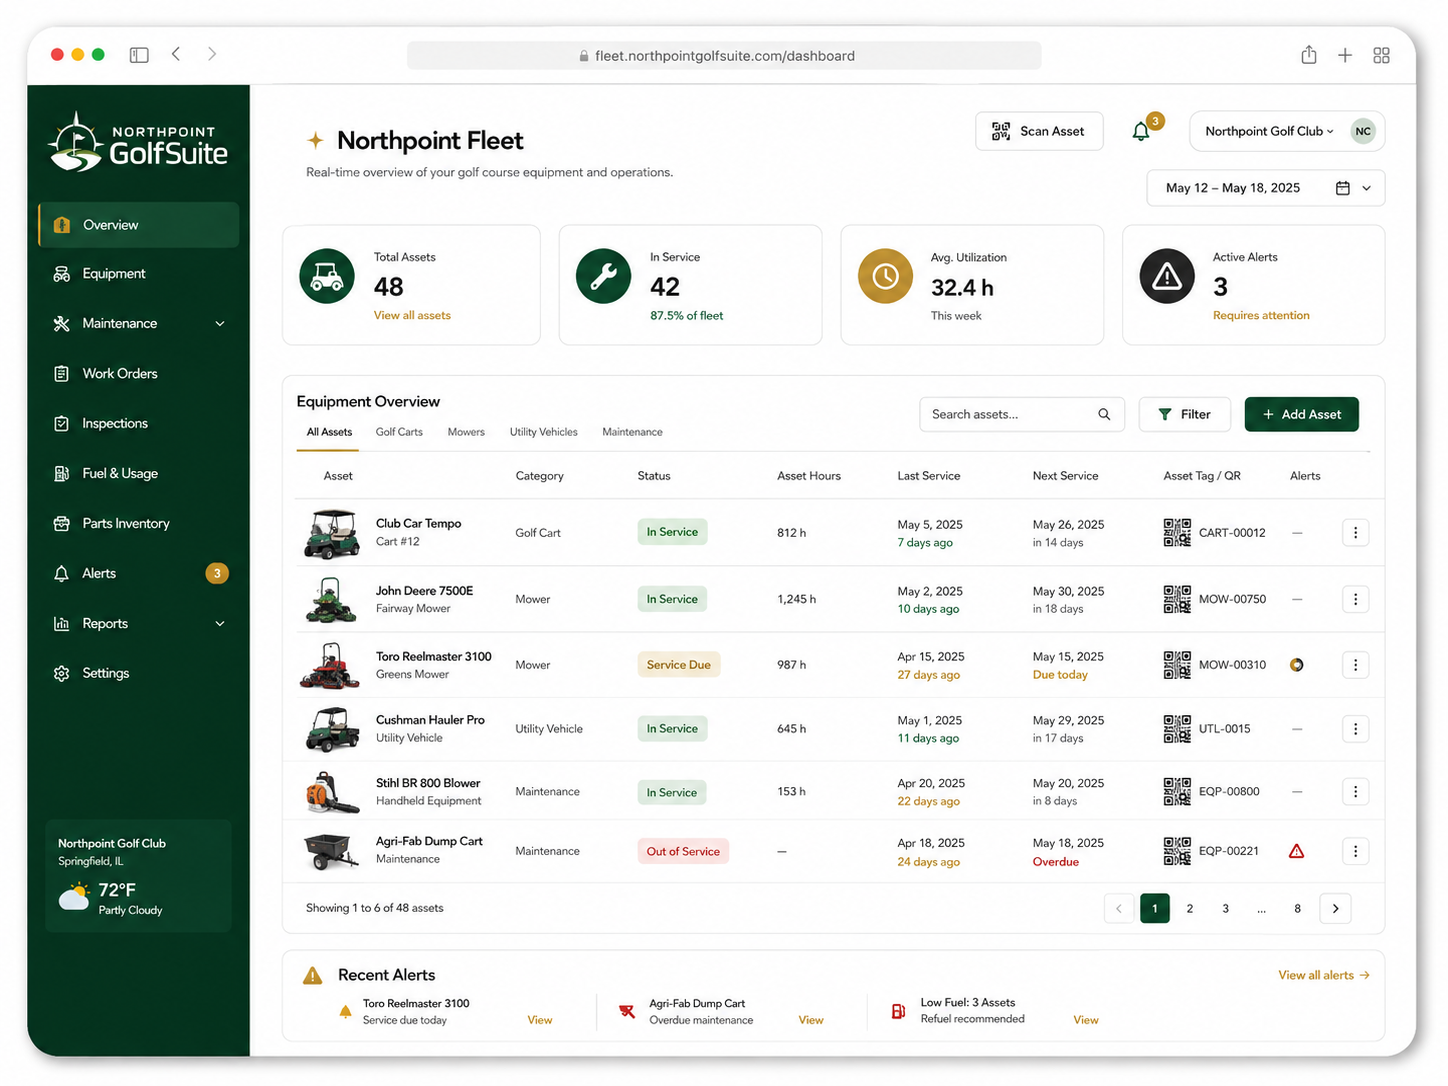Viewport: 1448px width, 1086px height.
Task: Click the red alert triangle on Agri-Fab row
Action: [1297, 851]
